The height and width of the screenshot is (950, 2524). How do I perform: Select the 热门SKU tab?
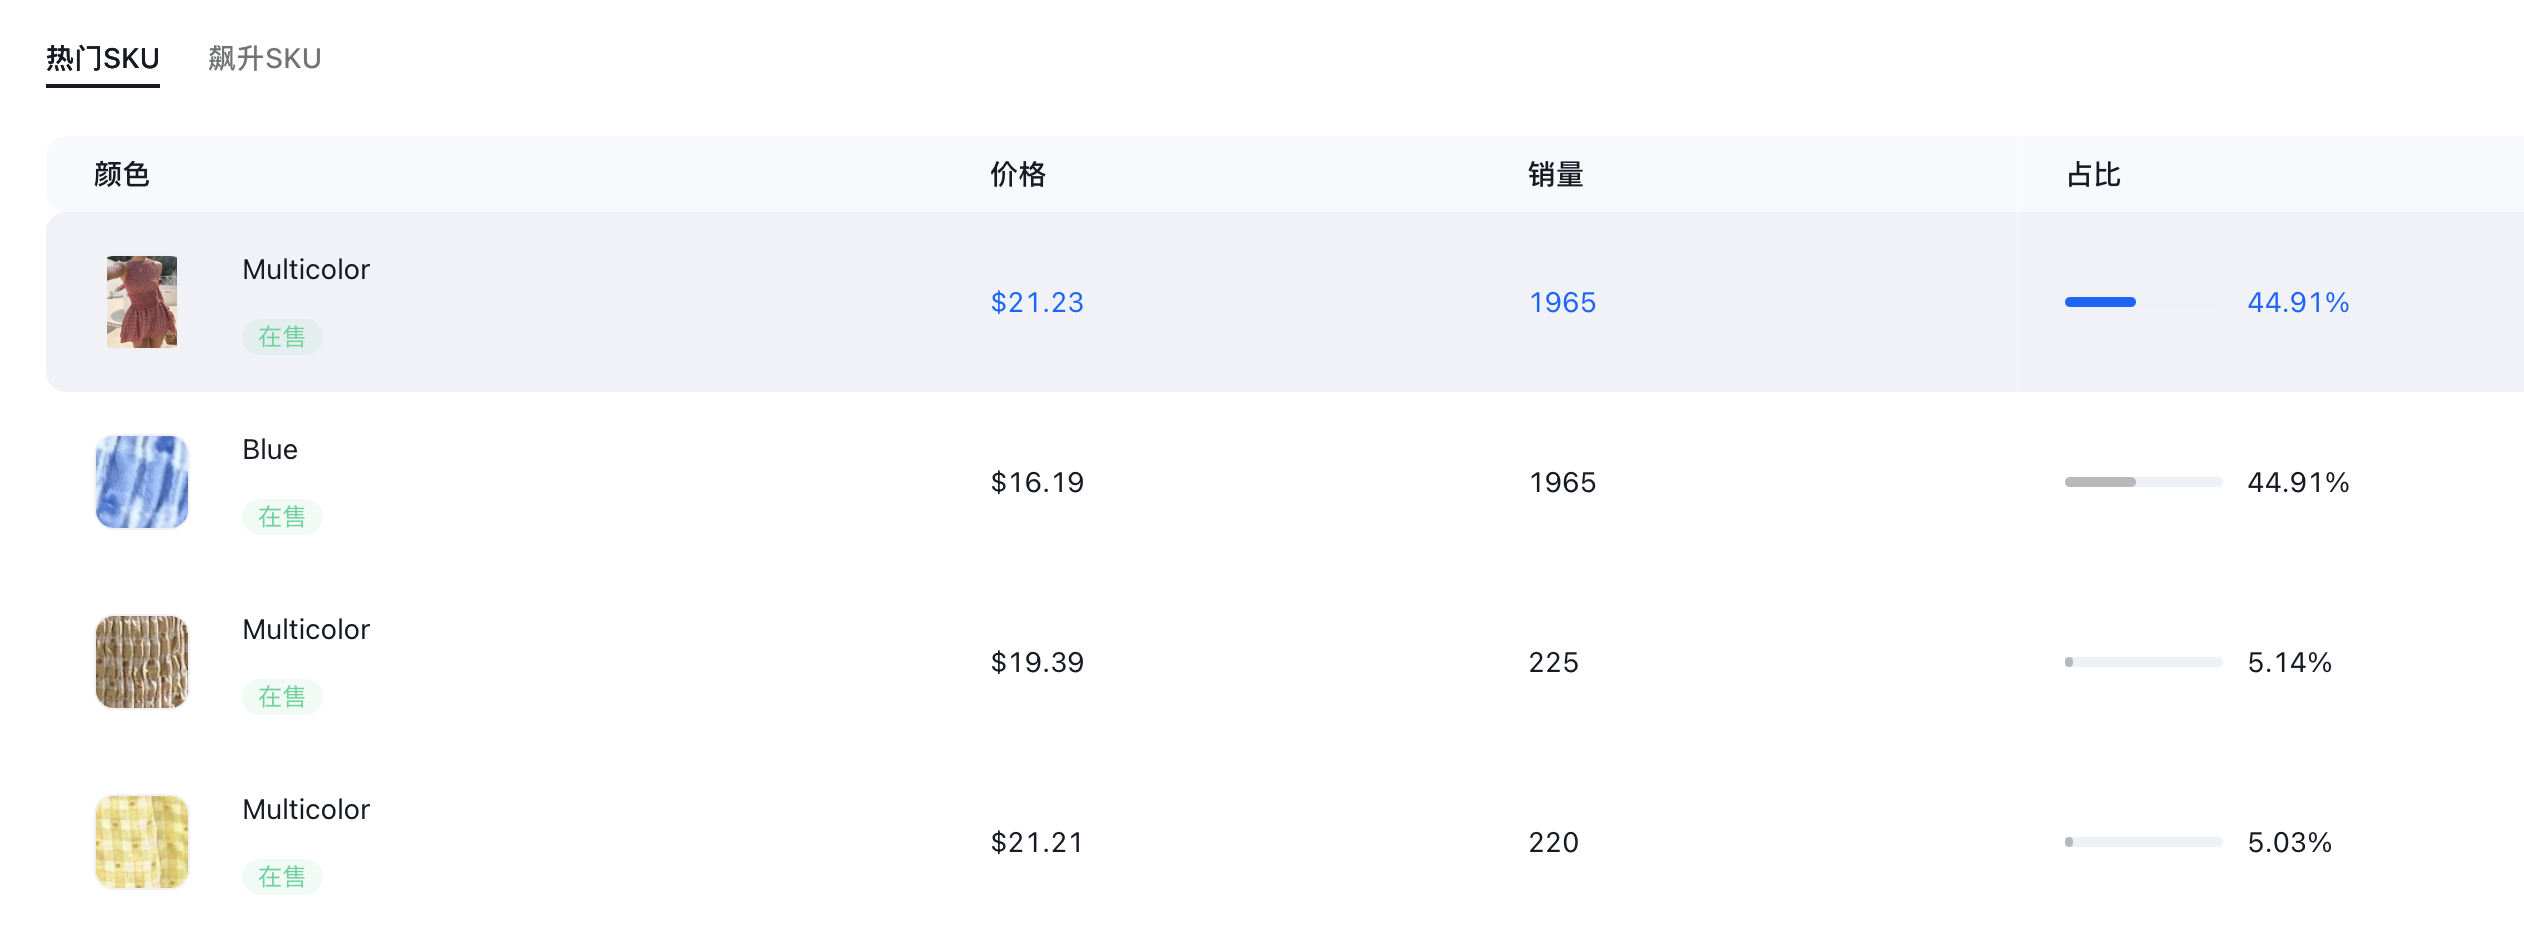click(x=103, y=58)
